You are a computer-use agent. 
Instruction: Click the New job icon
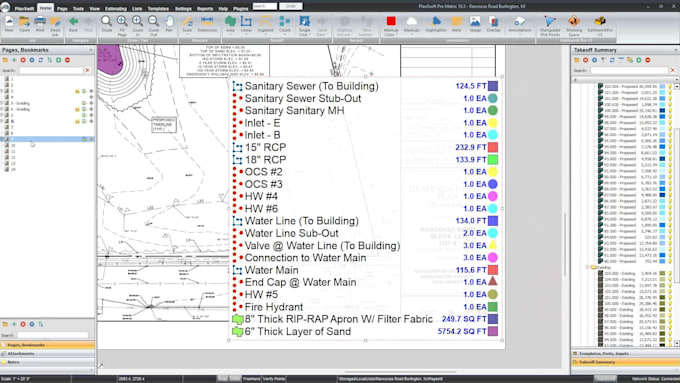9,24
